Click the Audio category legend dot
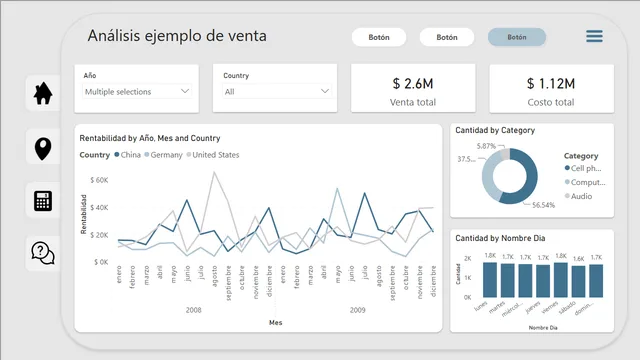This screenshot has height=360, width=640. point(567,196)
